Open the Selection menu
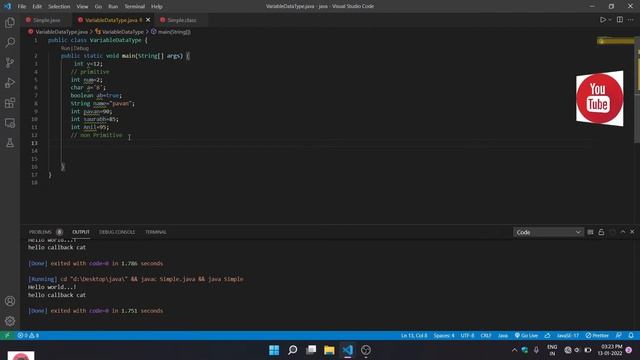 59,7
